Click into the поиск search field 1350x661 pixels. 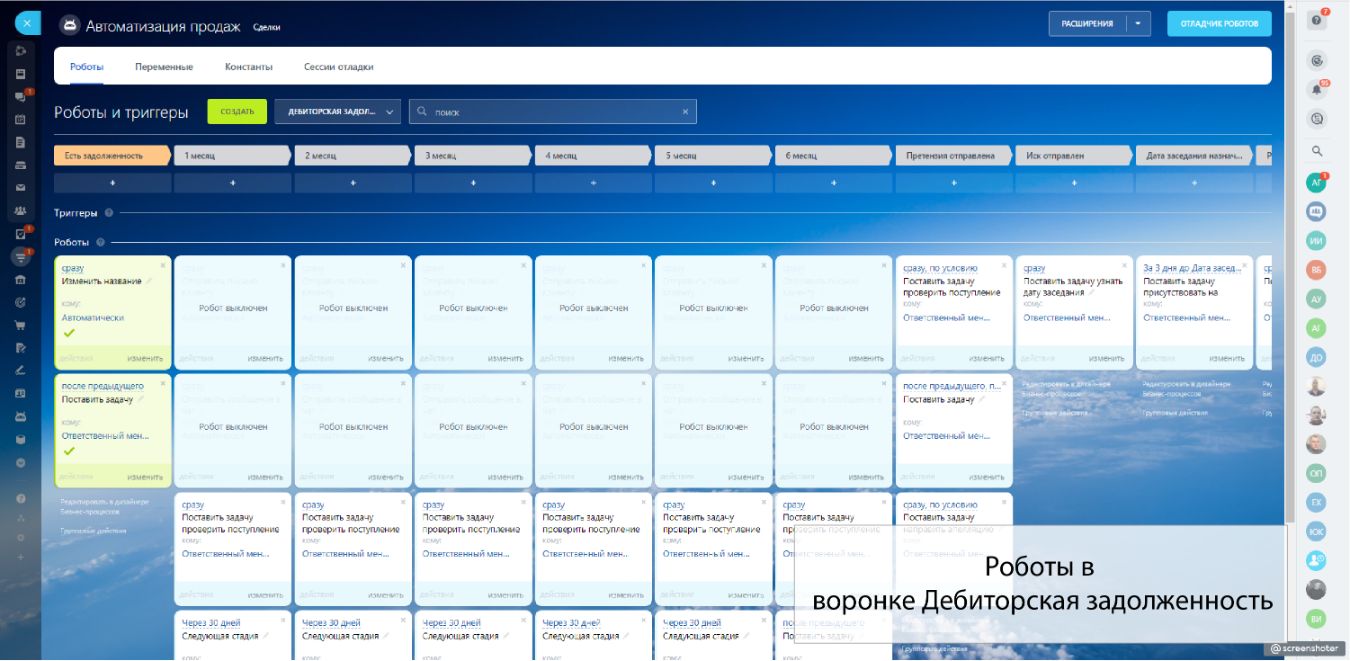552,112
